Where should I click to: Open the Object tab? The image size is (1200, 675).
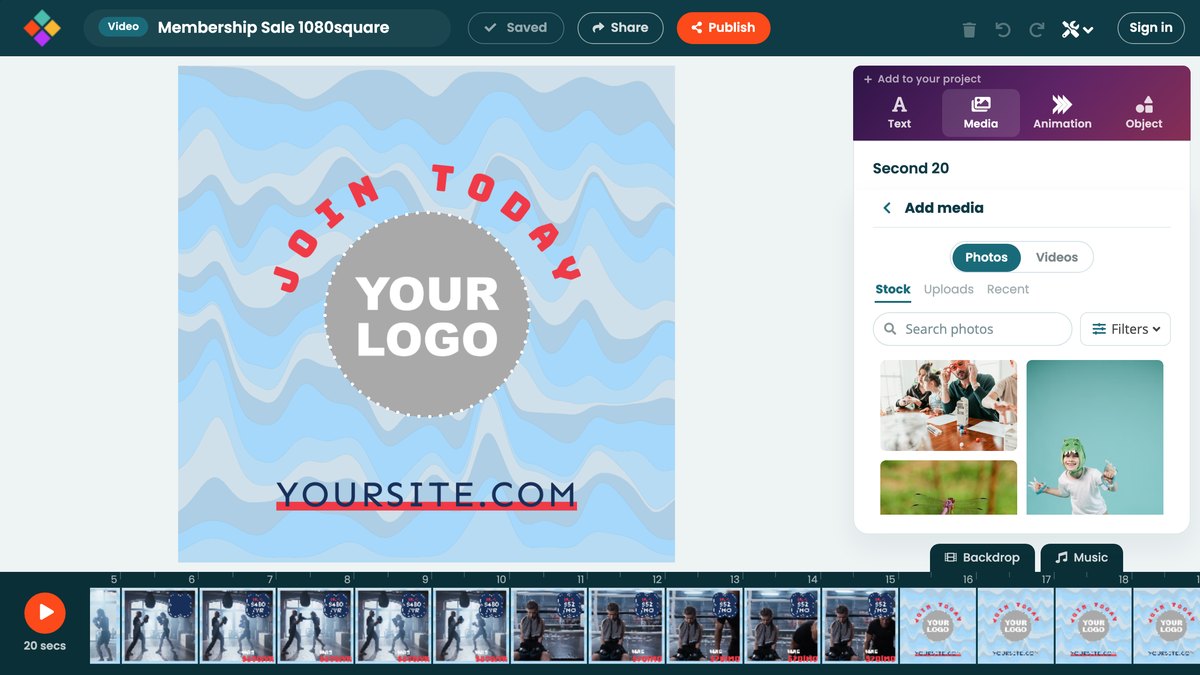1144,113
